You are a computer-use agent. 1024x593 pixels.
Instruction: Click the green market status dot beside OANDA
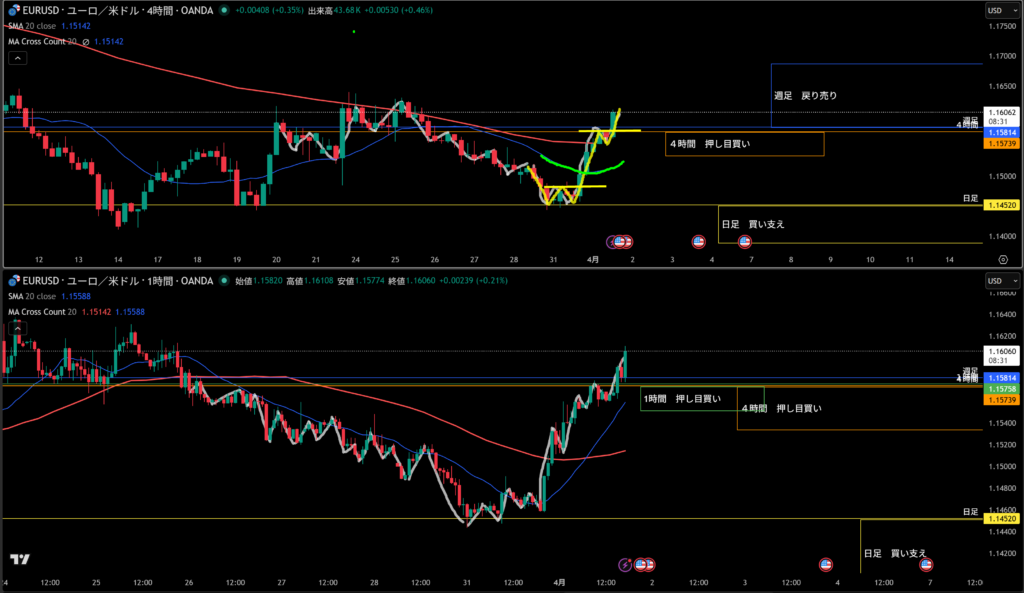tap(223, 10)
